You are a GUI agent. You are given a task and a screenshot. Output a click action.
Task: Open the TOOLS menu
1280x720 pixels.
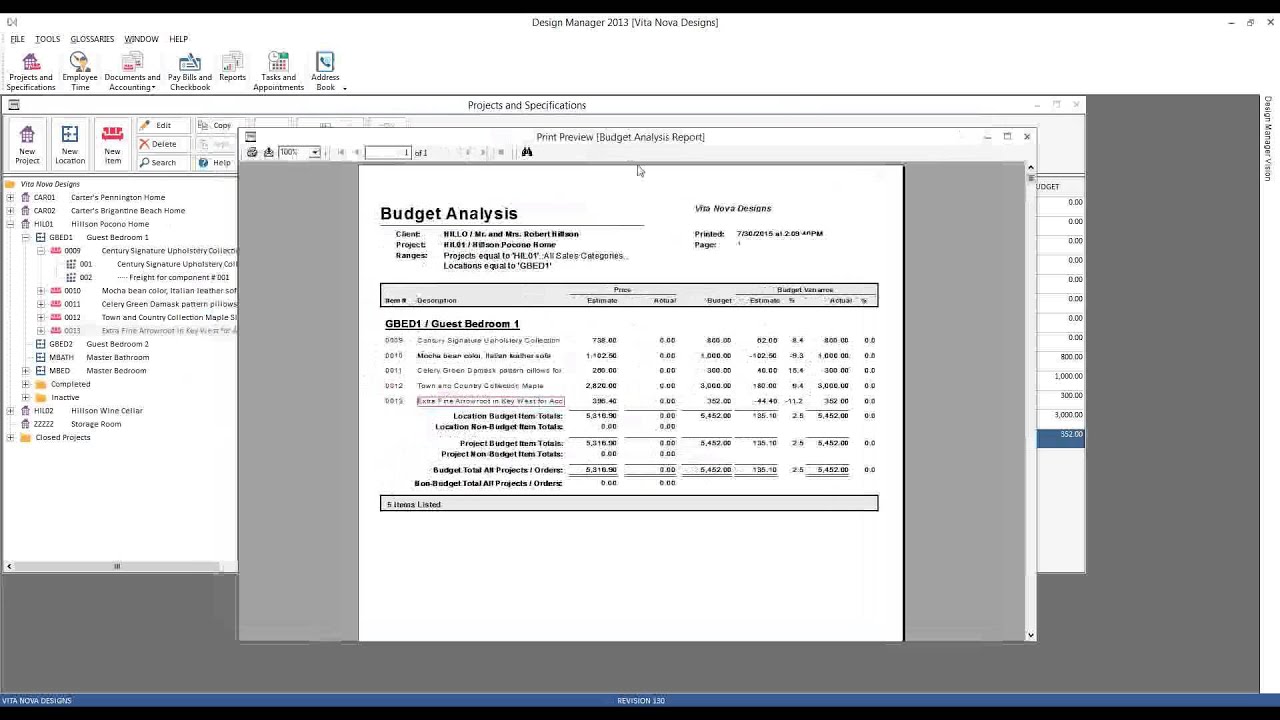click(47, 39)
